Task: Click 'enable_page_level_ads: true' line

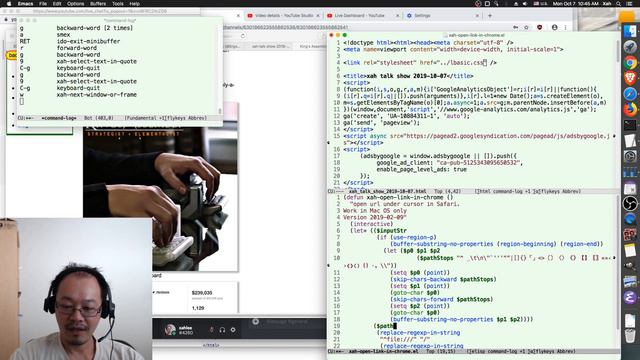Action: (421, 169)
